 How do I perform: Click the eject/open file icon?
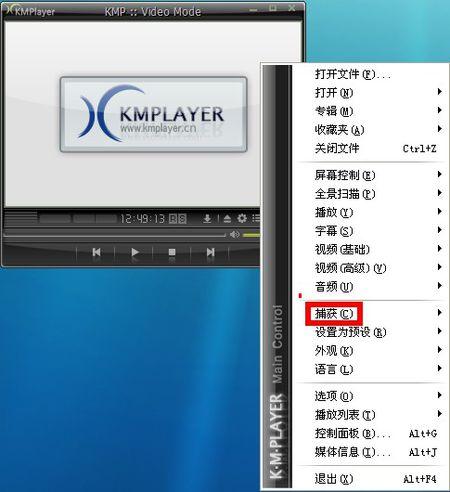(x=227, y=219)
